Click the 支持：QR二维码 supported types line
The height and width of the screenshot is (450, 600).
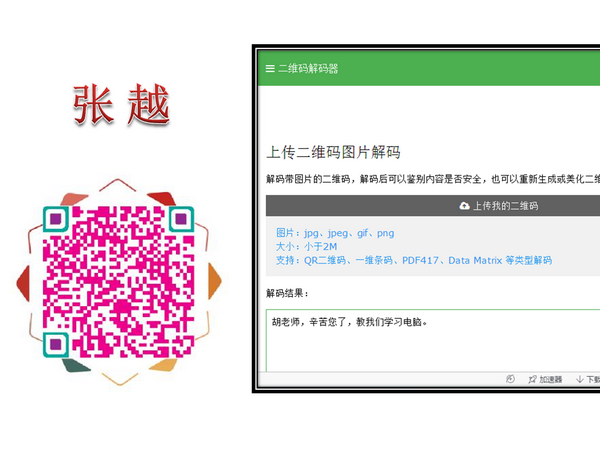point(414,260)
